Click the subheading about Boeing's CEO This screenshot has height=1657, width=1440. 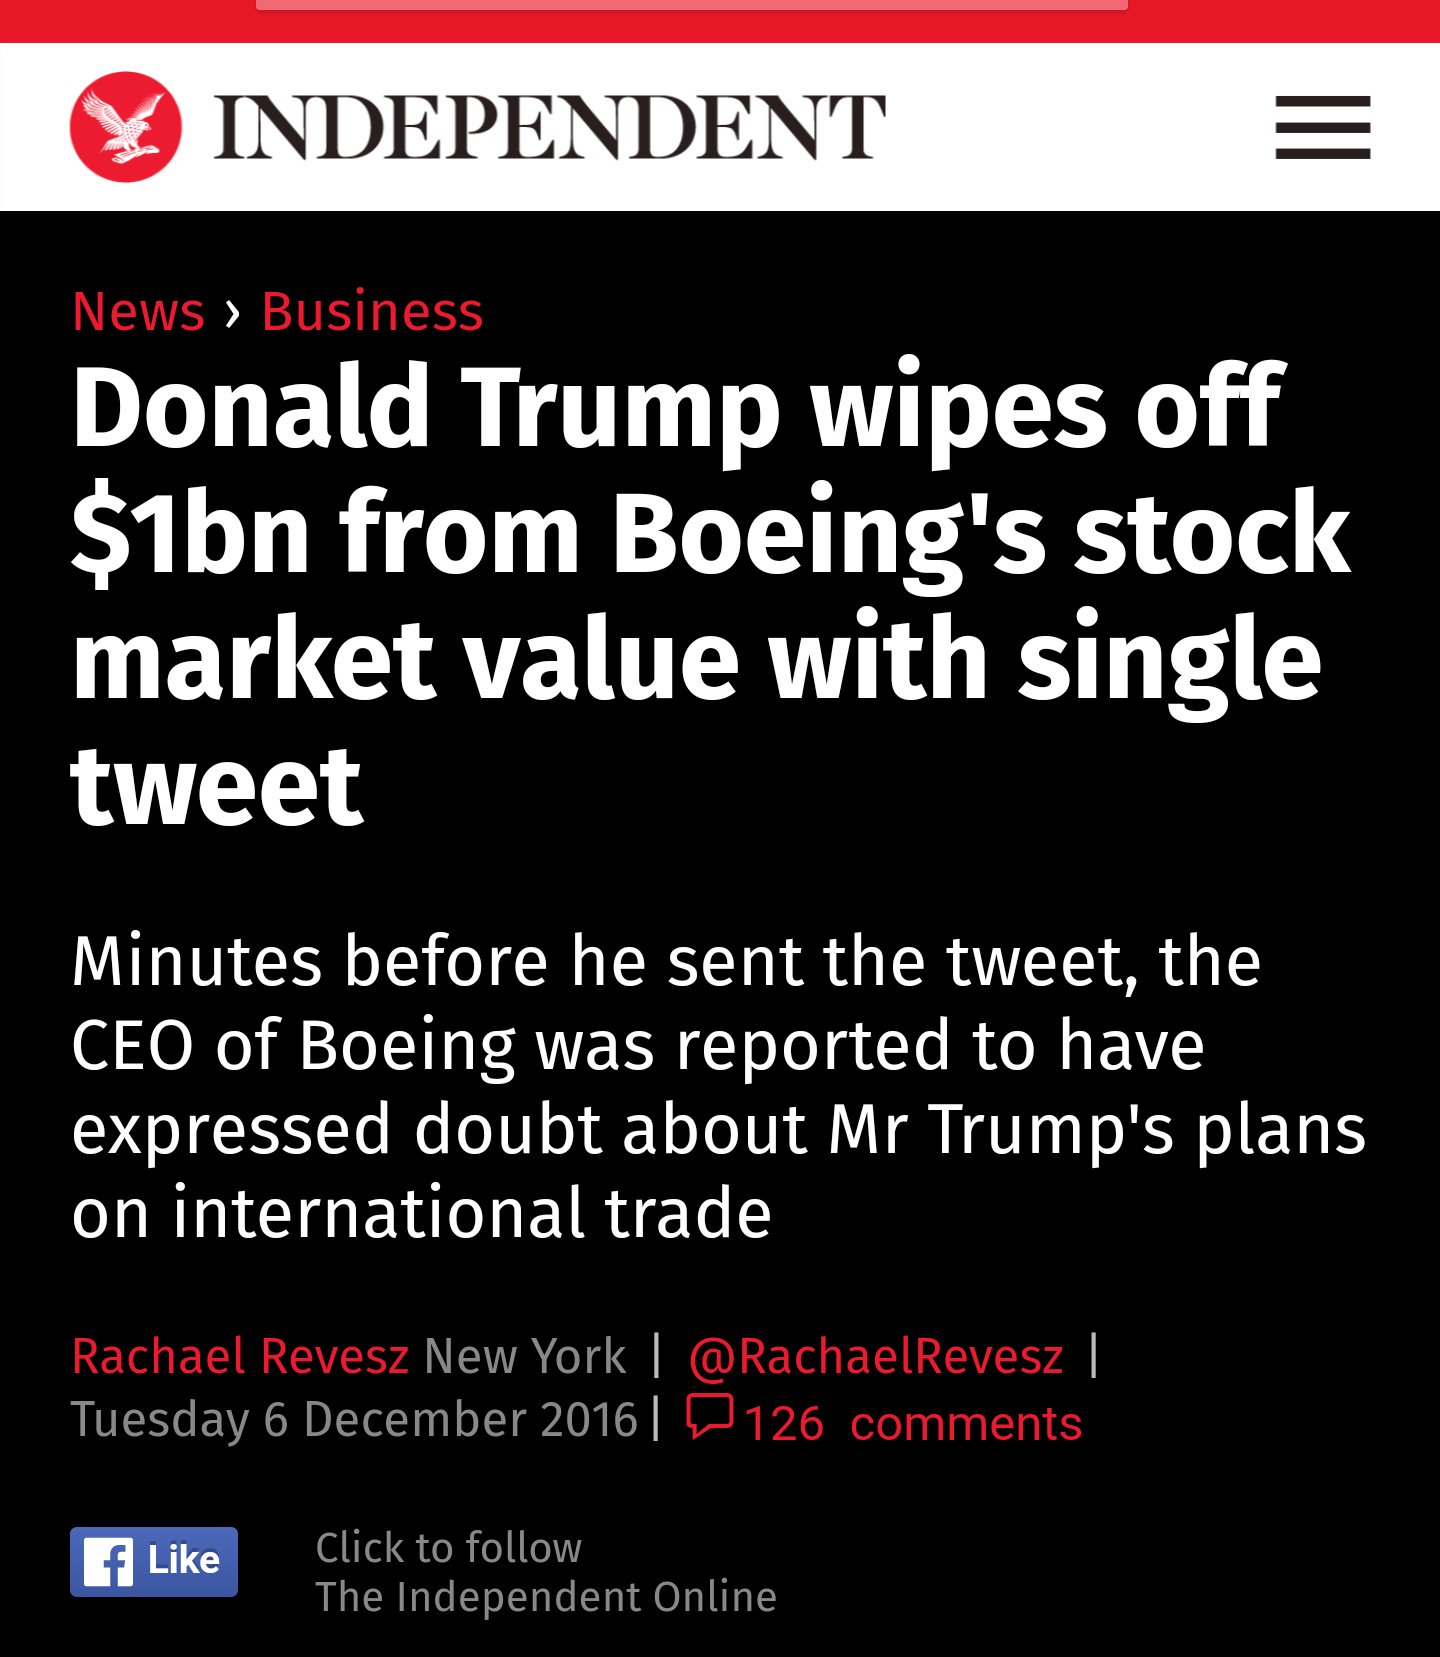718,1087
